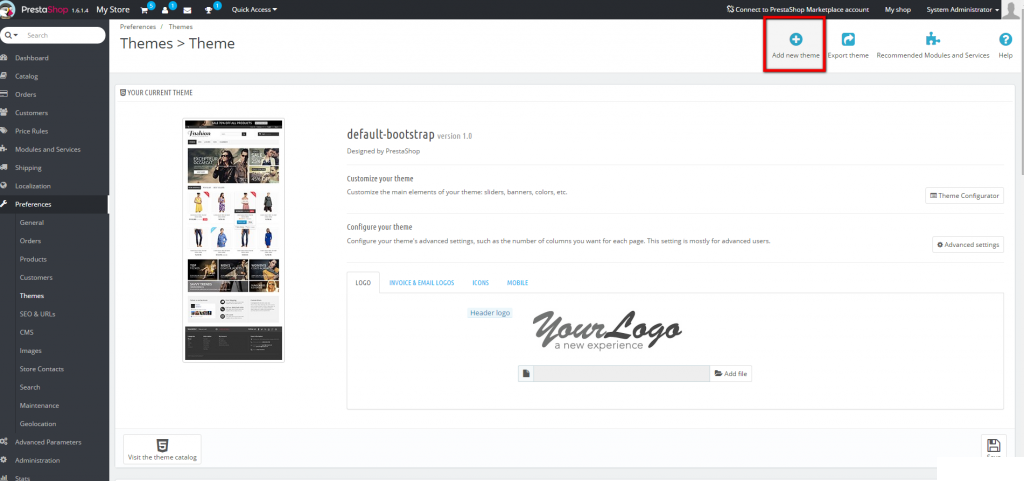Expand the search type dropdown magnifier

(x=11, y=35)
